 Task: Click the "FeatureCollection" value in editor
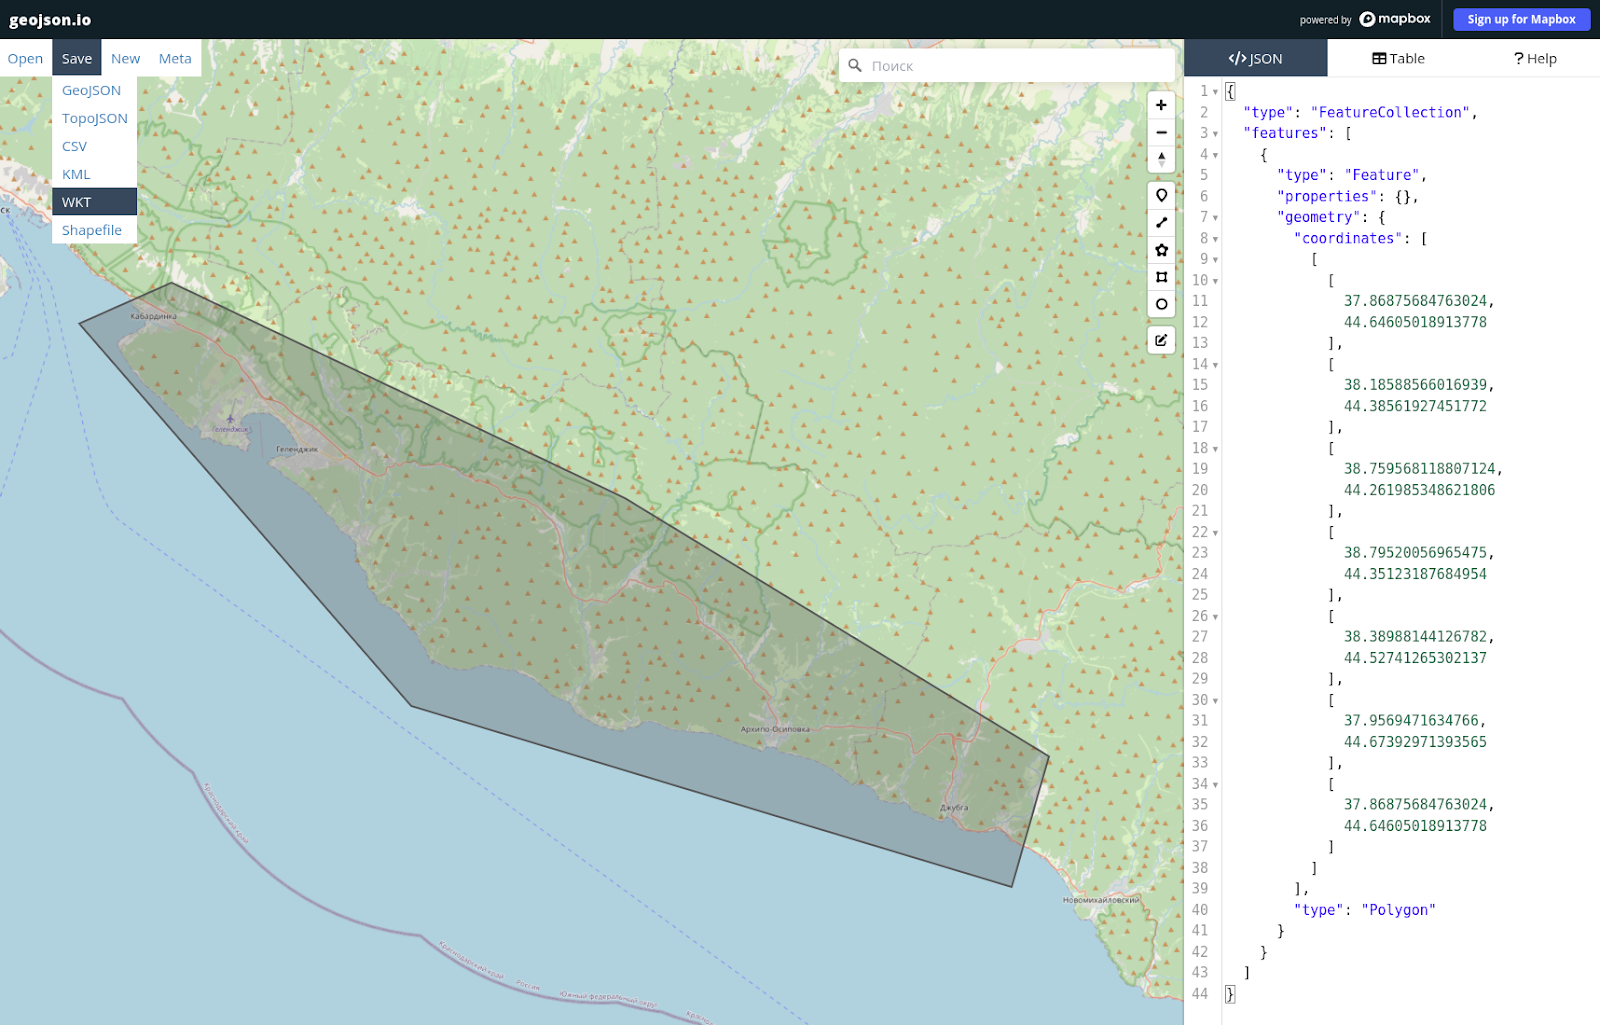(1390, 112)
